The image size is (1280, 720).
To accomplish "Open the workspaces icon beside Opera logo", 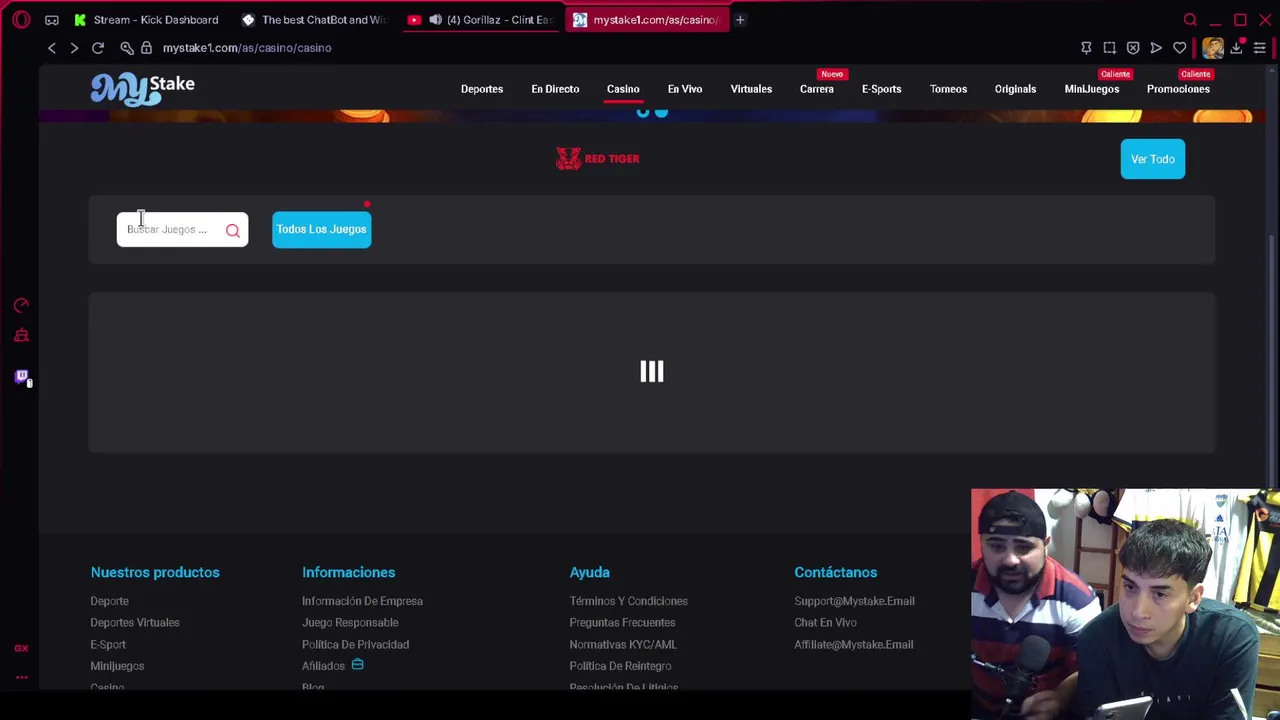I will tap(52, 20).
